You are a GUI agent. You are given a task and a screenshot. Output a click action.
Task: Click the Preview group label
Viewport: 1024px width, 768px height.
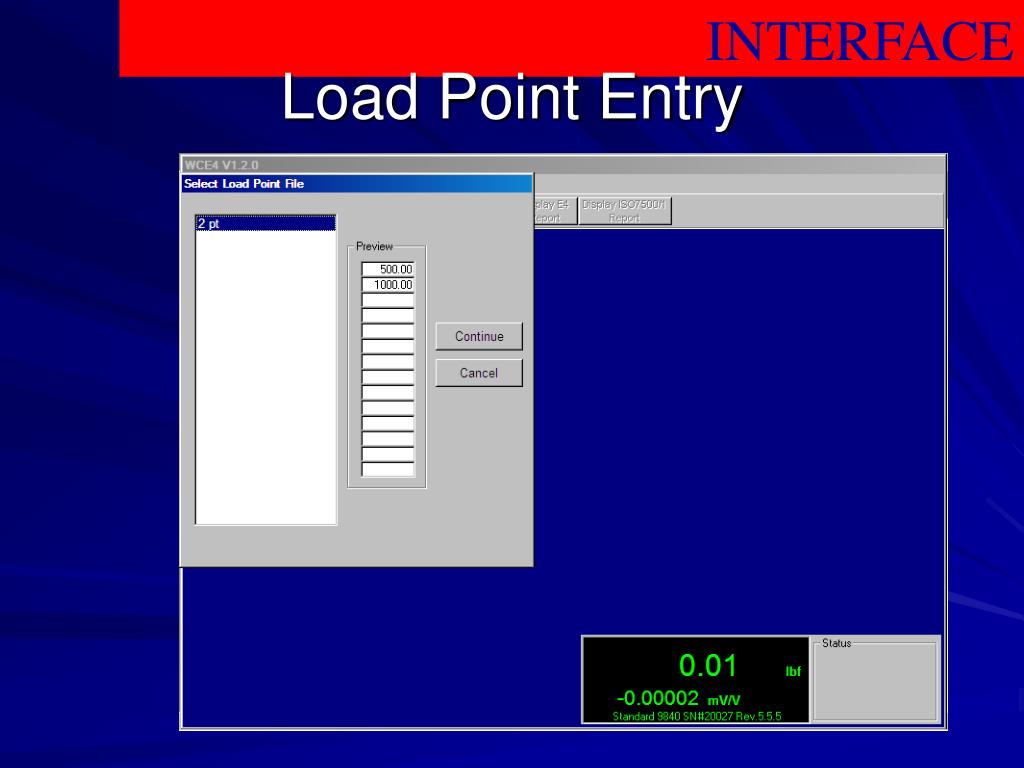[374, 246]
